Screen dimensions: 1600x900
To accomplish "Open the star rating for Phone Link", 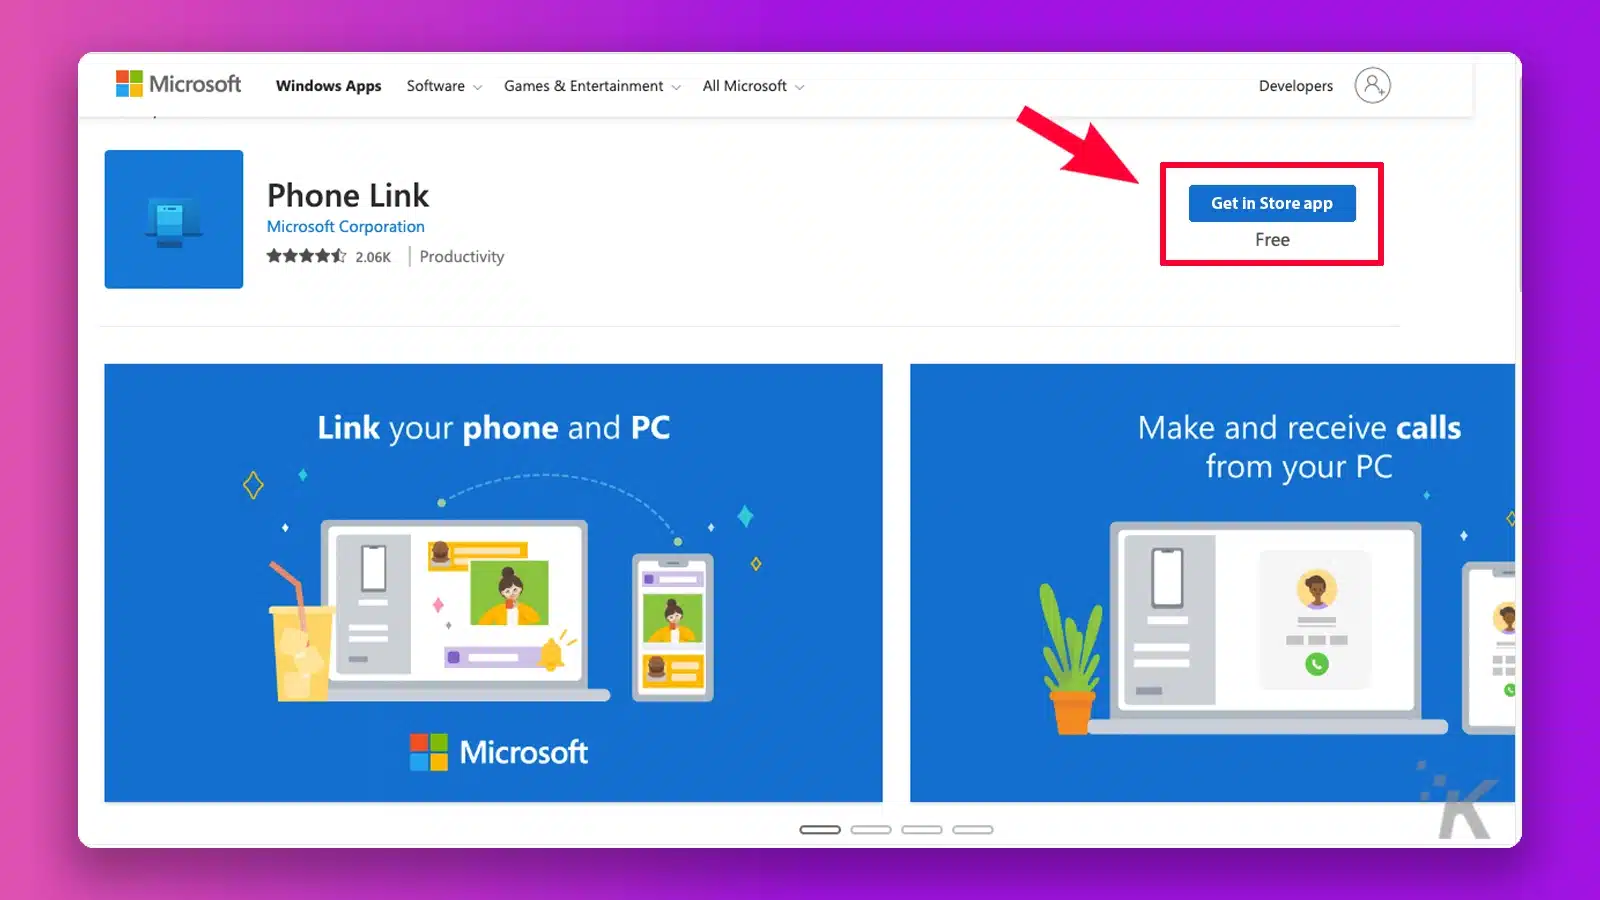I will [x=306, y=256].
